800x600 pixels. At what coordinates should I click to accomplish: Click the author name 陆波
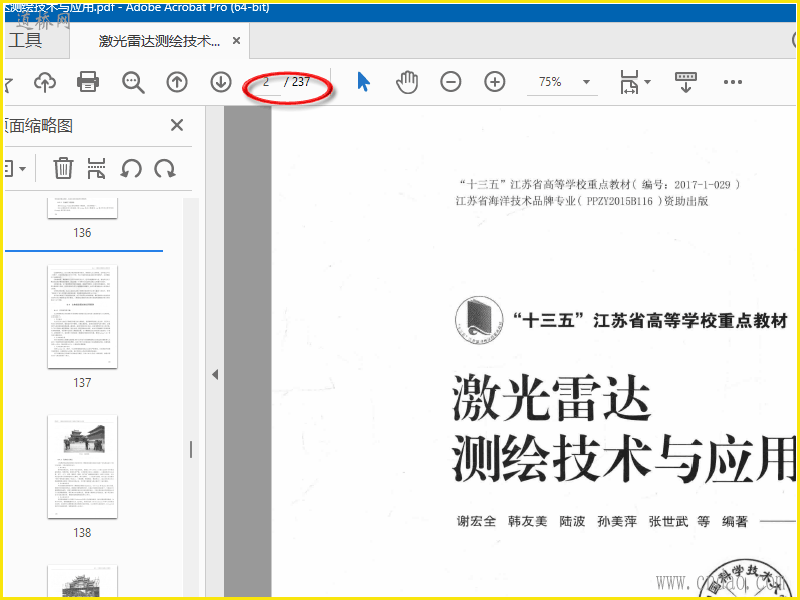pos(572,521)
